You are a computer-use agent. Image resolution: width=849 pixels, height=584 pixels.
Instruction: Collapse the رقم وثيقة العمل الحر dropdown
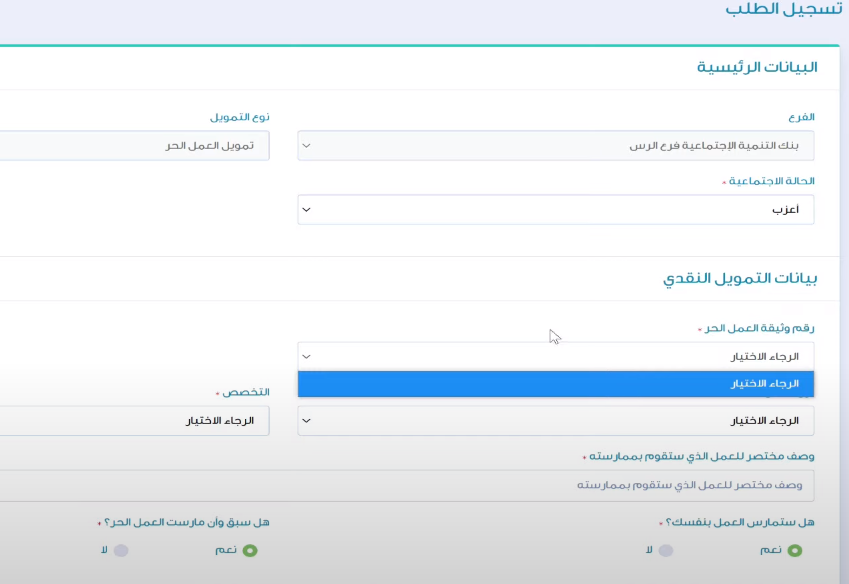[555, 356]
